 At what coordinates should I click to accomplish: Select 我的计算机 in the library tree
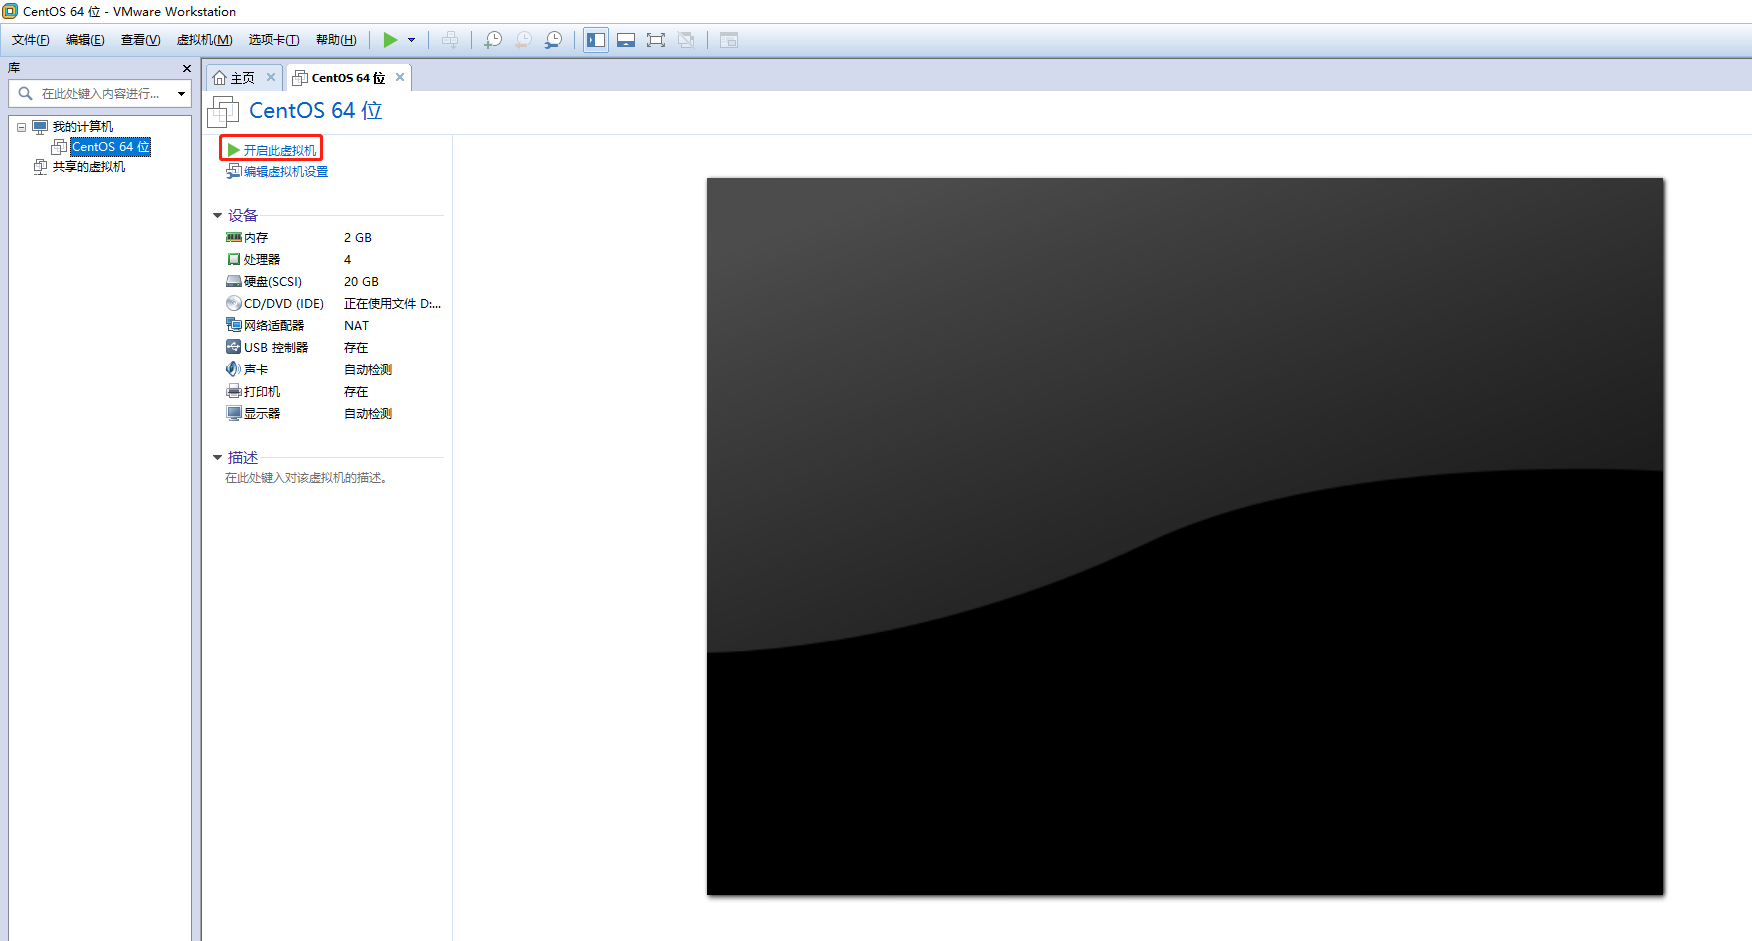coord(83,127)
